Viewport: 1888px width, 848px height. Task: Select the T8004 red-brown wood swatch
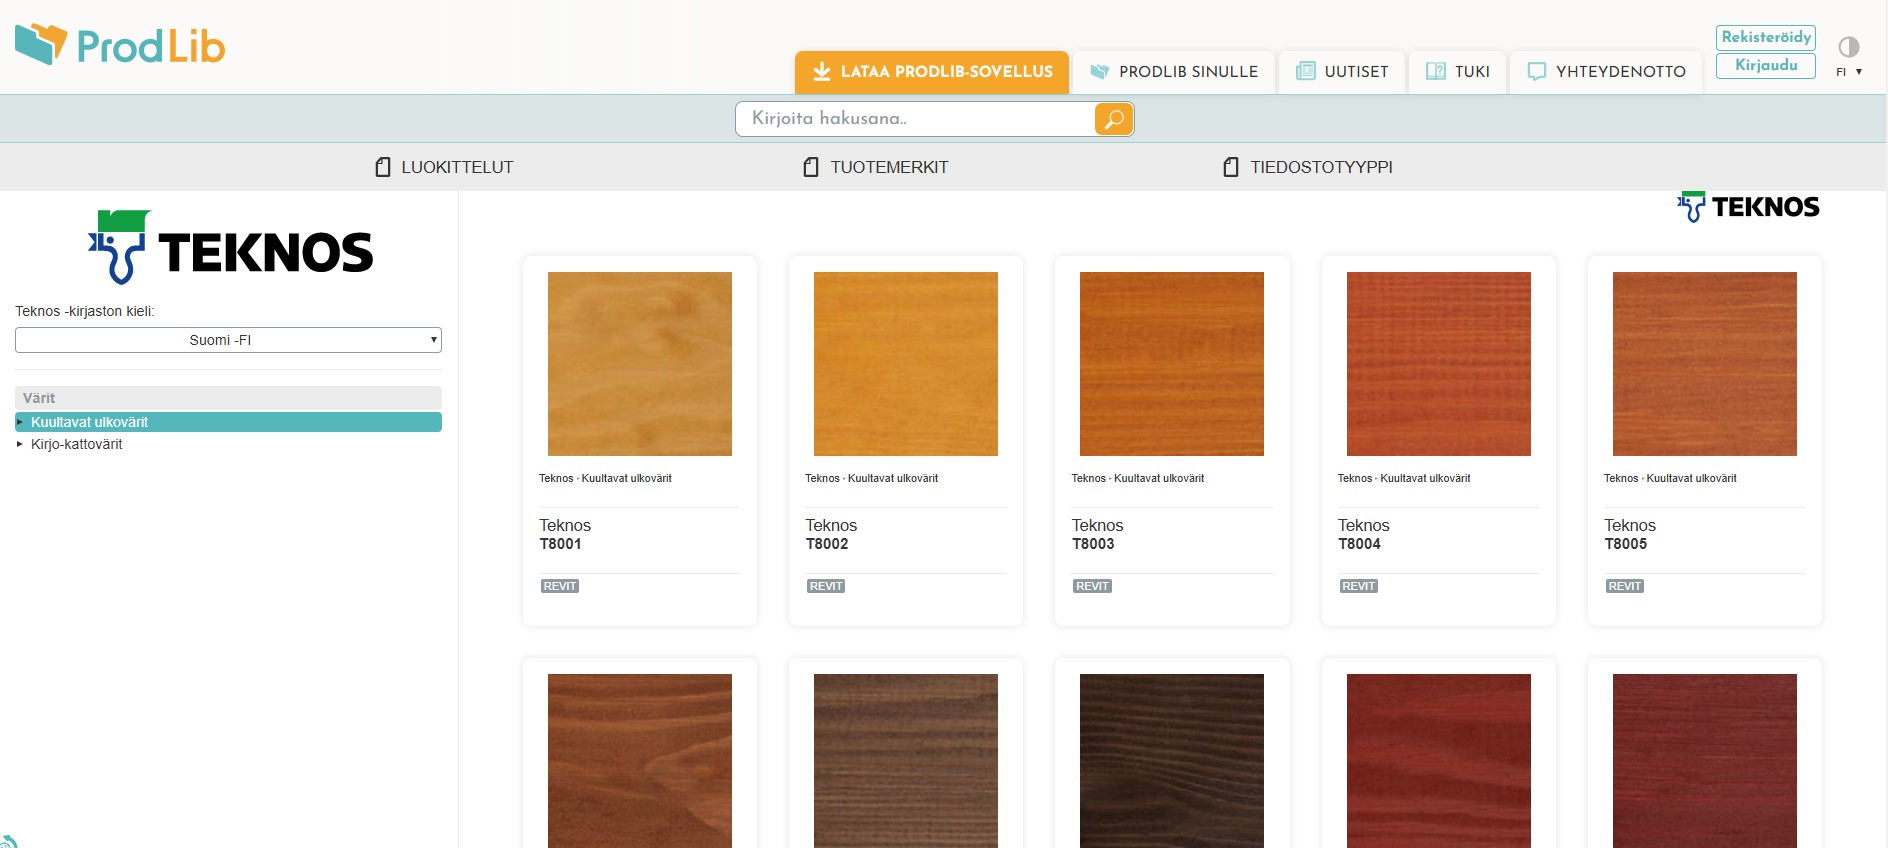(x=1439, y=364)
